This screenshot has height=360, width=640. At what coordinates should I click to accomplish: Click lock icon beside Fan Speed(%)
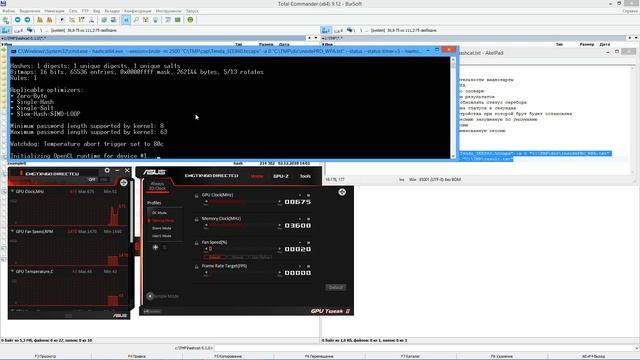pyautogui.click(x=196, y=243)
